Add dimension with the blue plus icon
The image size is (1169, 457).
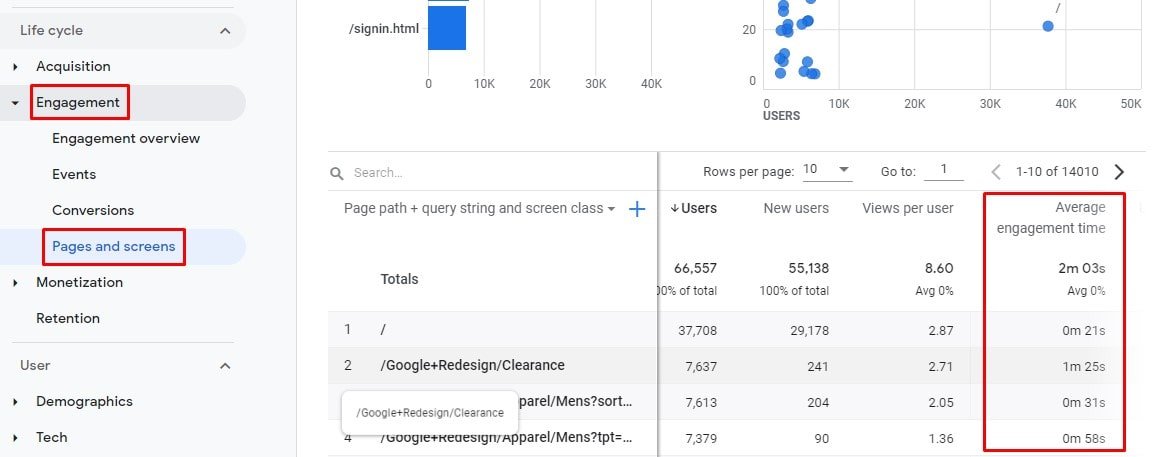(x=637, y=209)
